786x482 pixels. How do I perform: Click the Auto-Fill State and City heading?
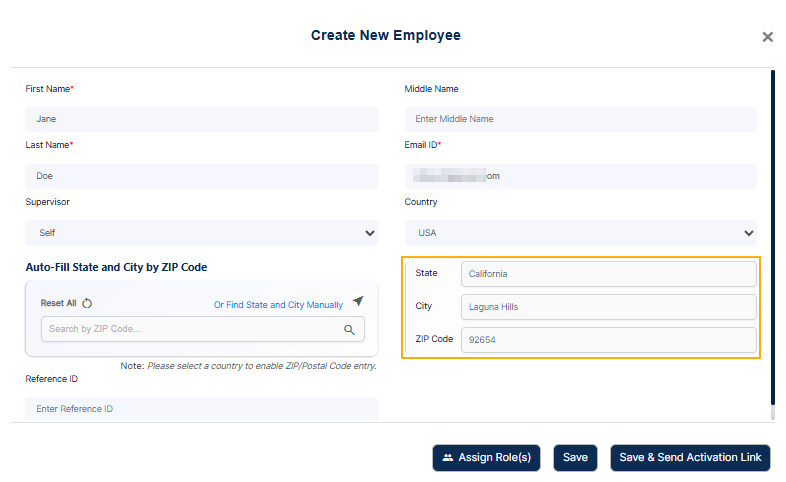pos(116,268)
